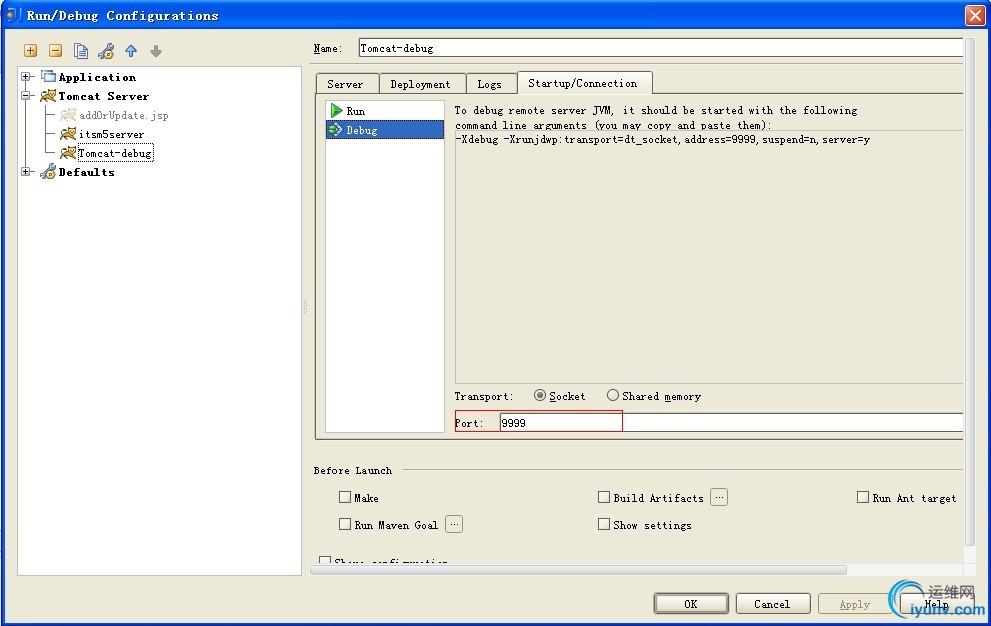Image resolution: width=991 pixels, height=626 pixels.
Task: Copy the selected configuration
Action: tap(80, 51)
